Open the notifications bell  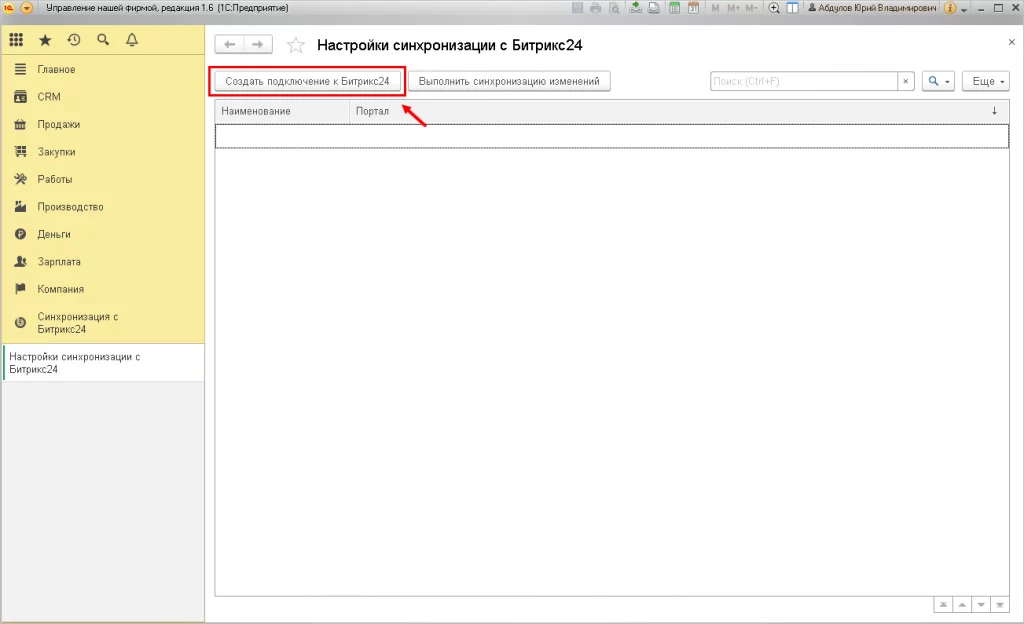132,40
